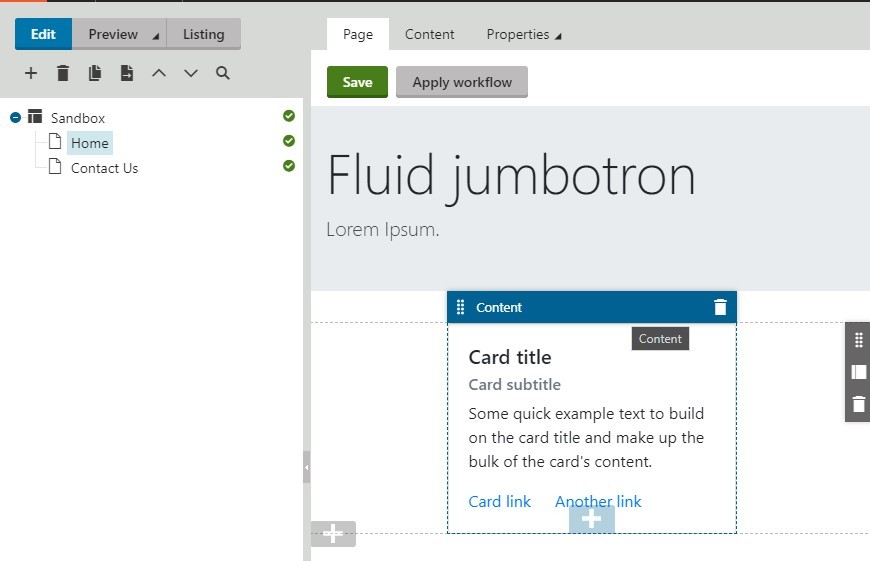Select the Contact Us page in the tree
Image resolution: width=870 pixels, height=561 pixels.
104,168
